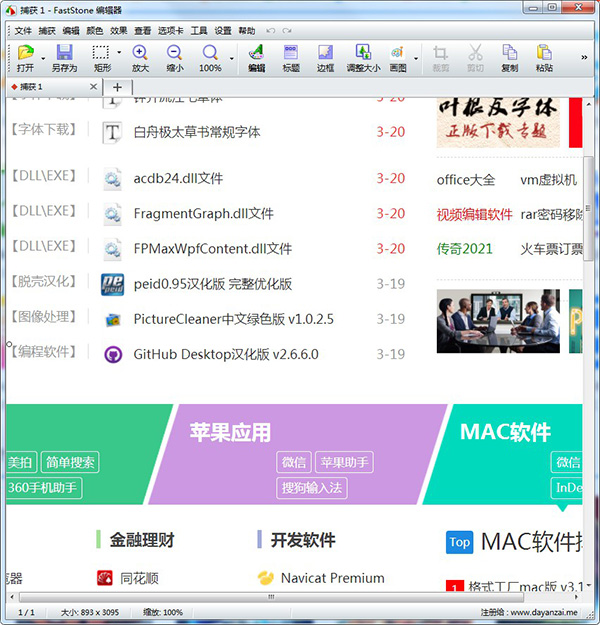
Task: Click the 简单搜索 tag button
Action: click(70, 462)
